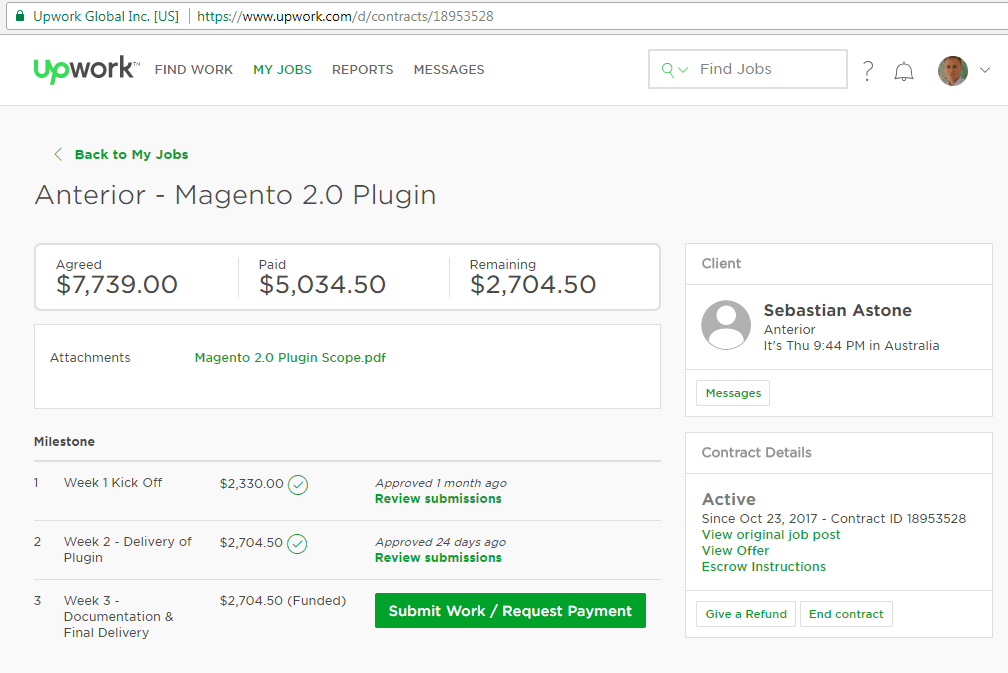Viewport: 1008px width, 673px height.
Task: Click the Week 2 approved checkmark icon
Action: click(298, 544)
